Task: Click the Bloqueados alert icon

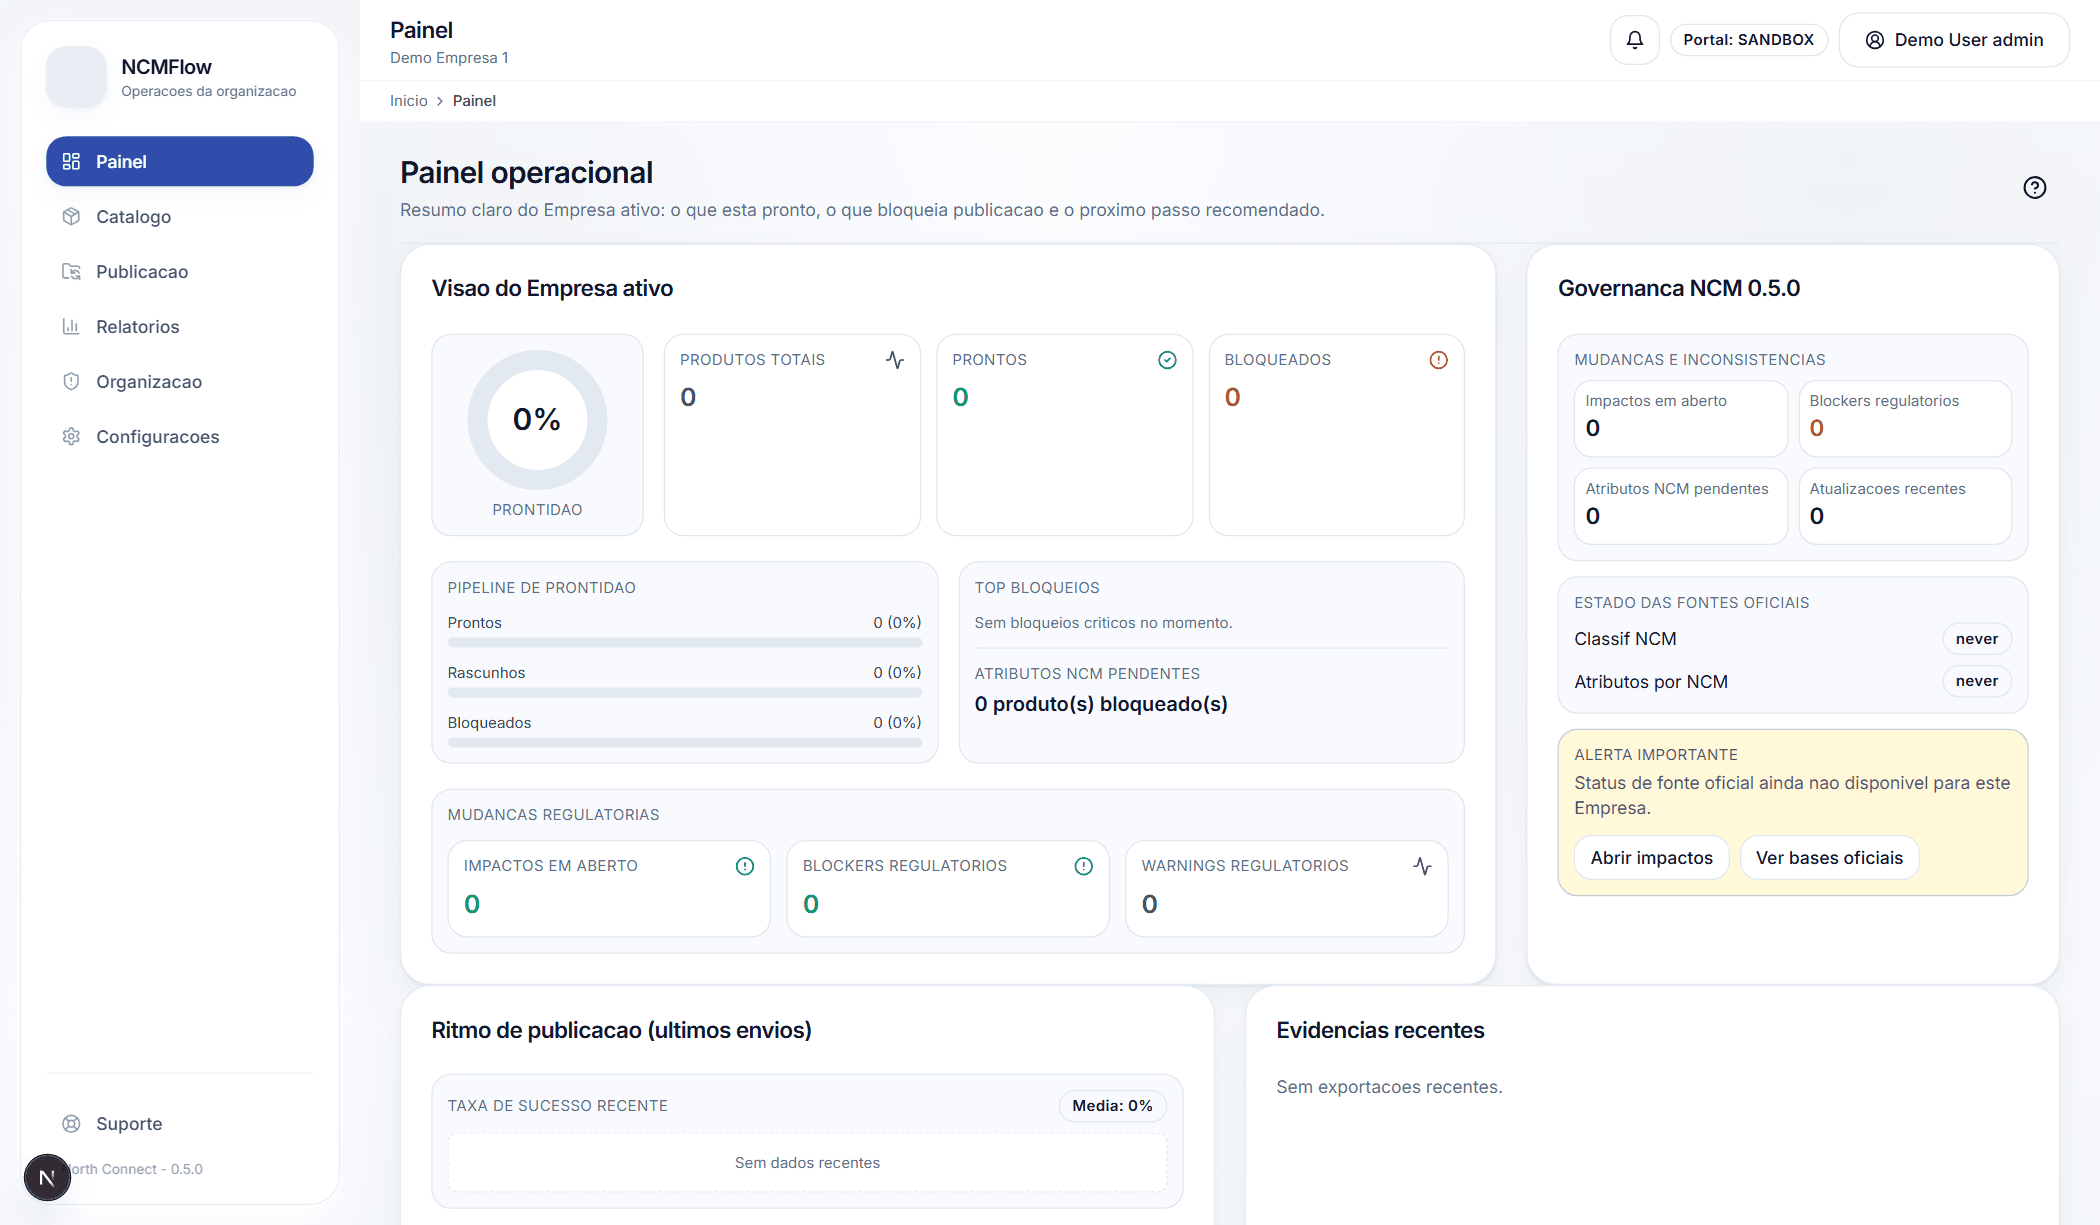Action: coord(1438,360)
